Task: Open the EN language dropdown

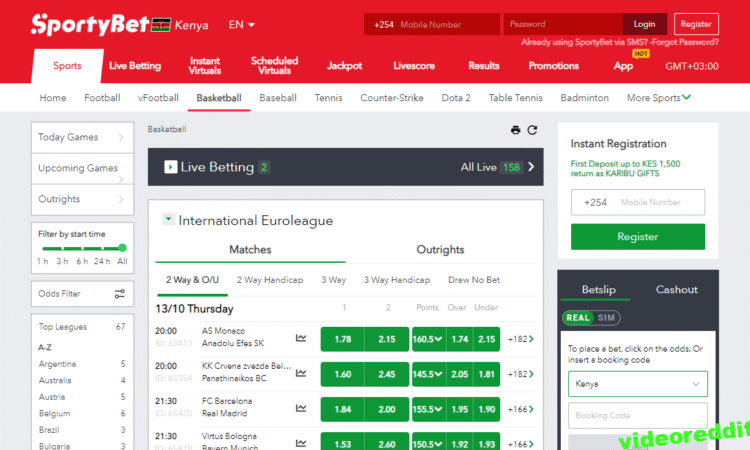Action: 242,25
